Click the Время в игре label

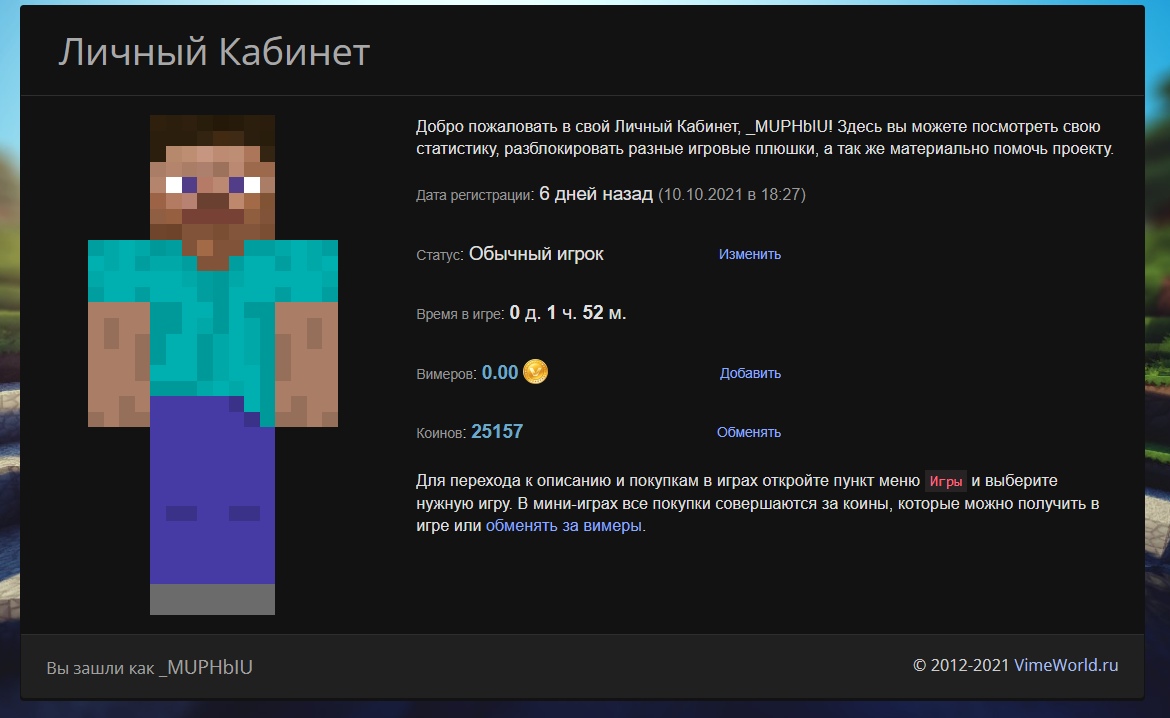coord(461,314)
